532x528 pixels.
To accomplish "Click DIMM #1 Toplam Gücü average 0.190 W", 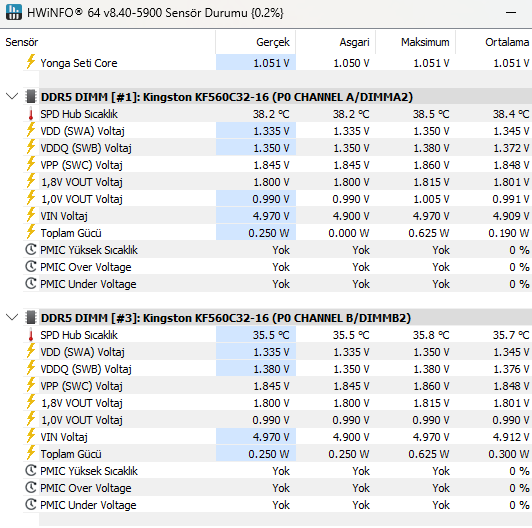I will [x=509, y=233].
